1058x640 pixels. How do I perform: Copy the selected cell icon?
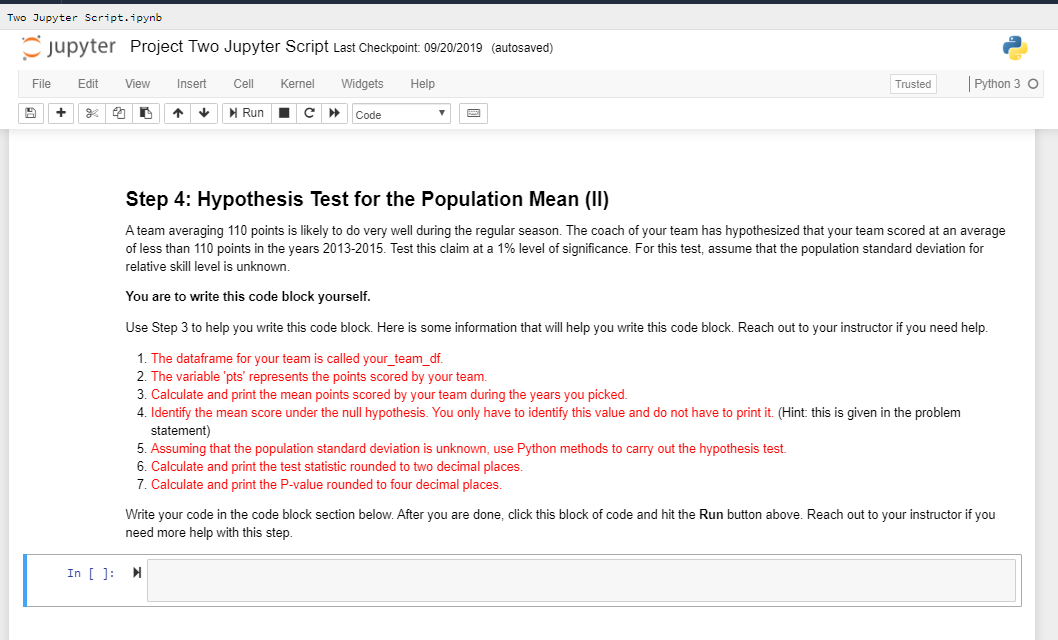click(118, 112)
